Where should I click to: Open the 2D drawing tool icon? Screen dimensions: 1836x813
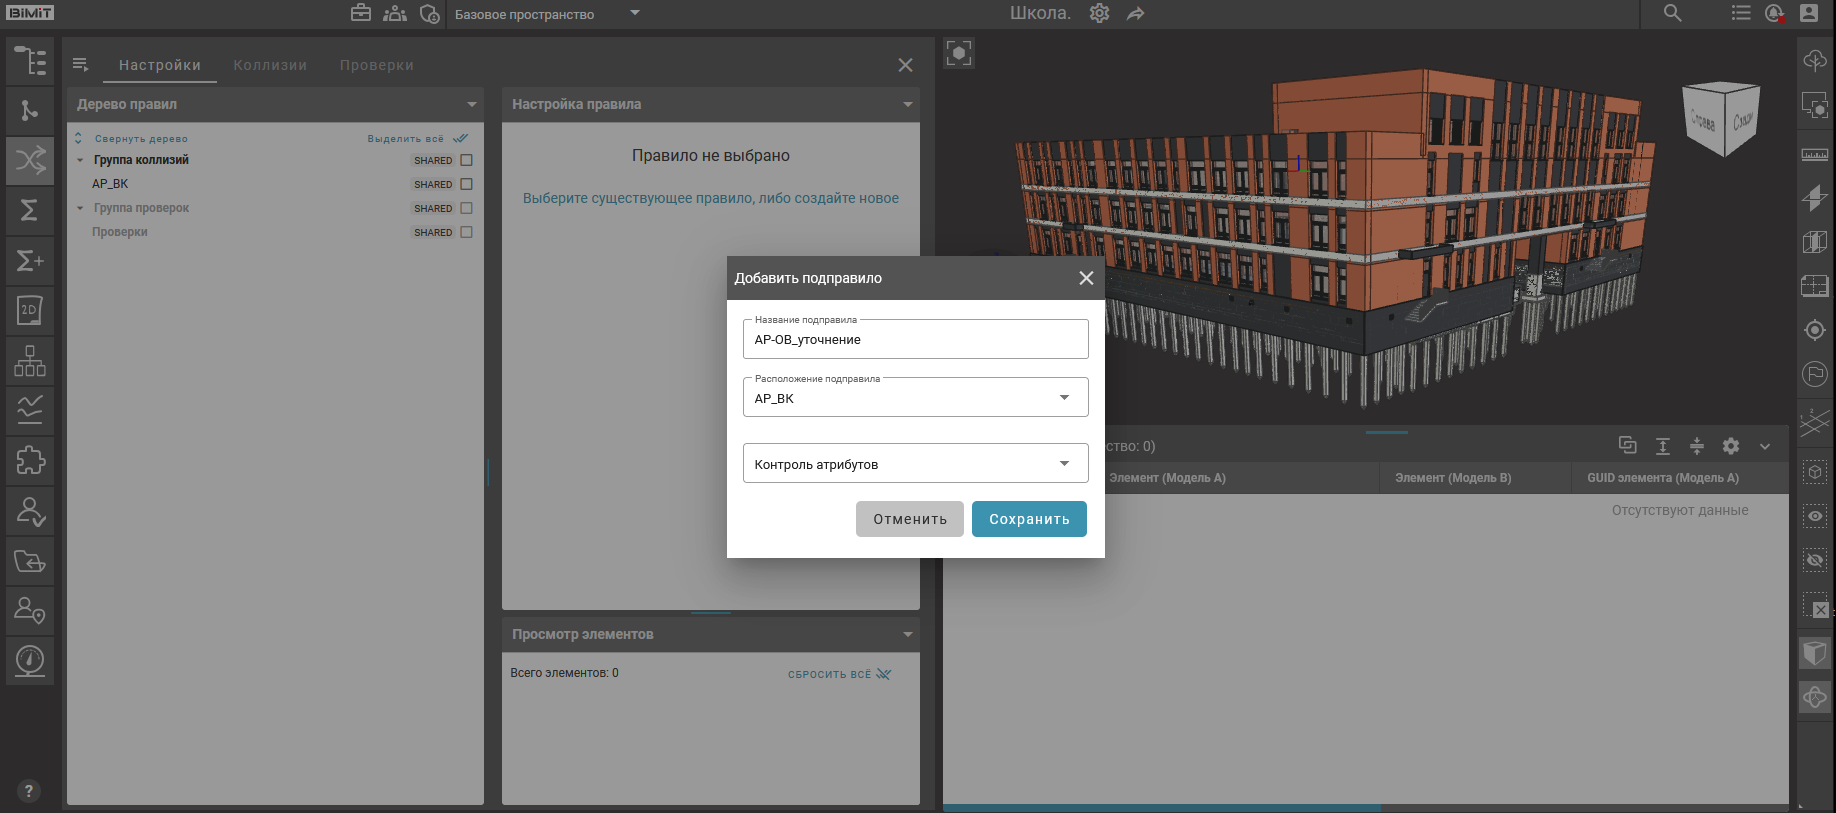30,310
